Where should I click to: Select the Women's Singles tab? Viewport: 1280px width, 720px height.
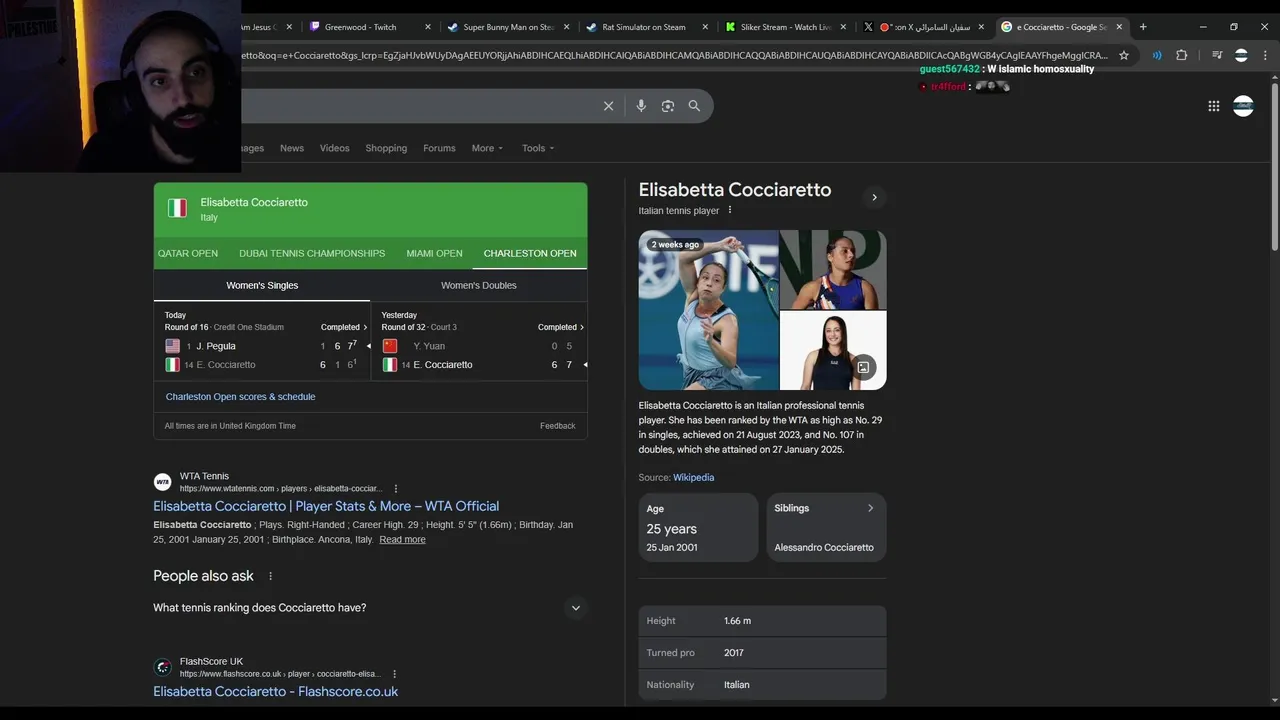[262, 285]
